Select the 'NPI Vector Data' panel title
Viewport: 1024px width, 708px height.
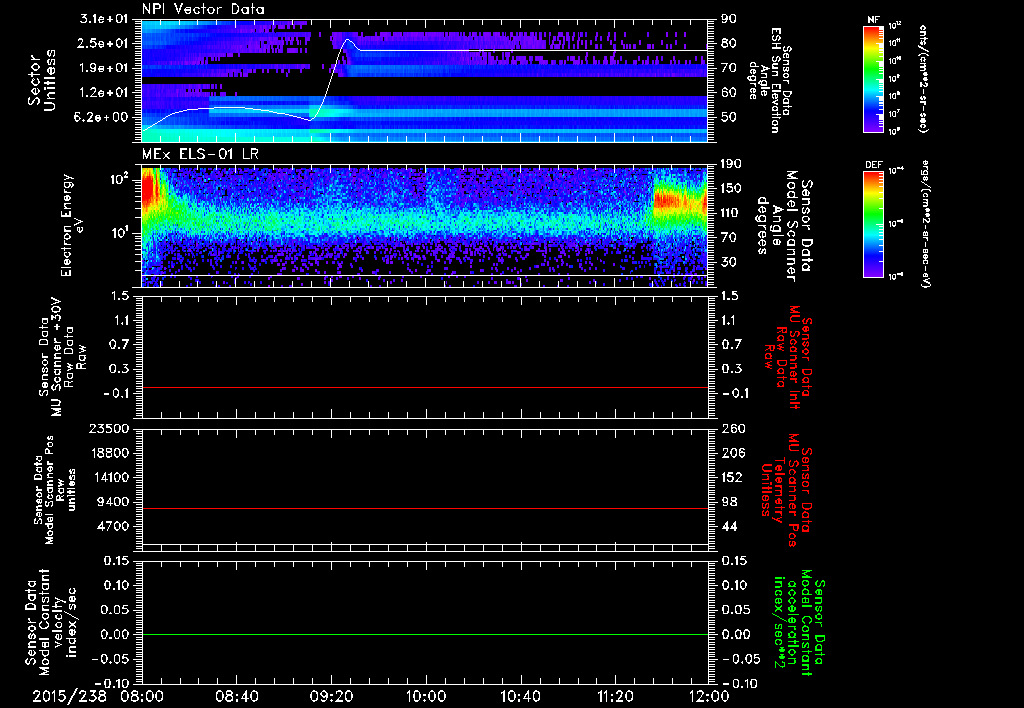[203, 9]
